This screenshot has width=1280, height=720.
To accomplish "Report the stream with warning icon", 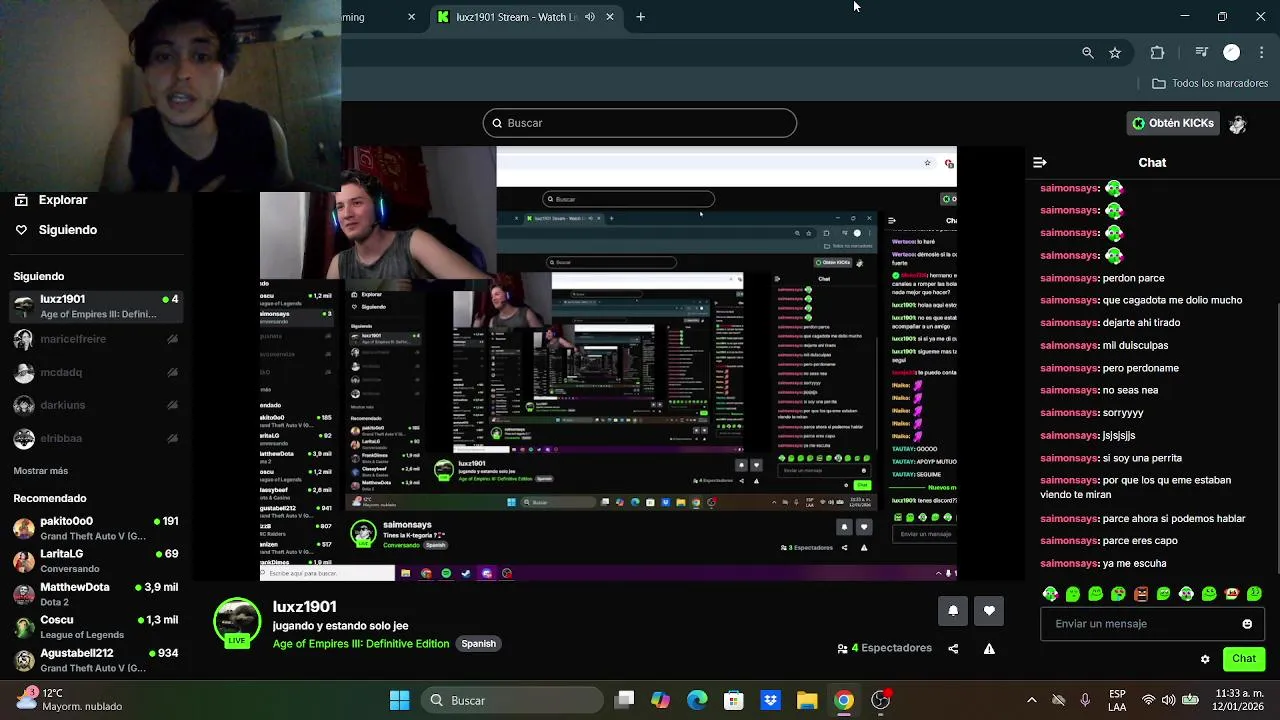I will tap(989, 648).
